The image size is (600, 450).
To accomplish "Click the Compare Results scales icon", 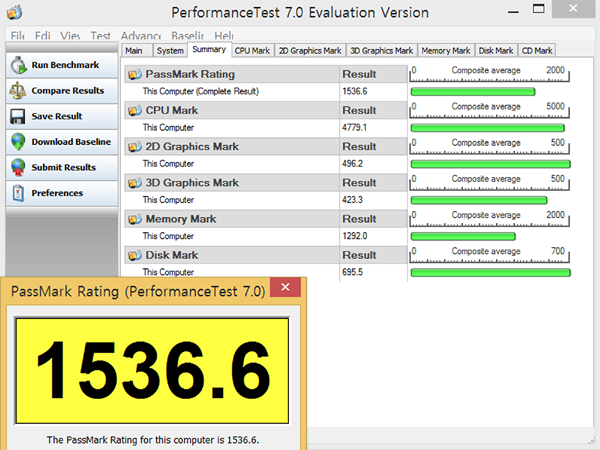I will pyautogui.click(x=18, y=91).
